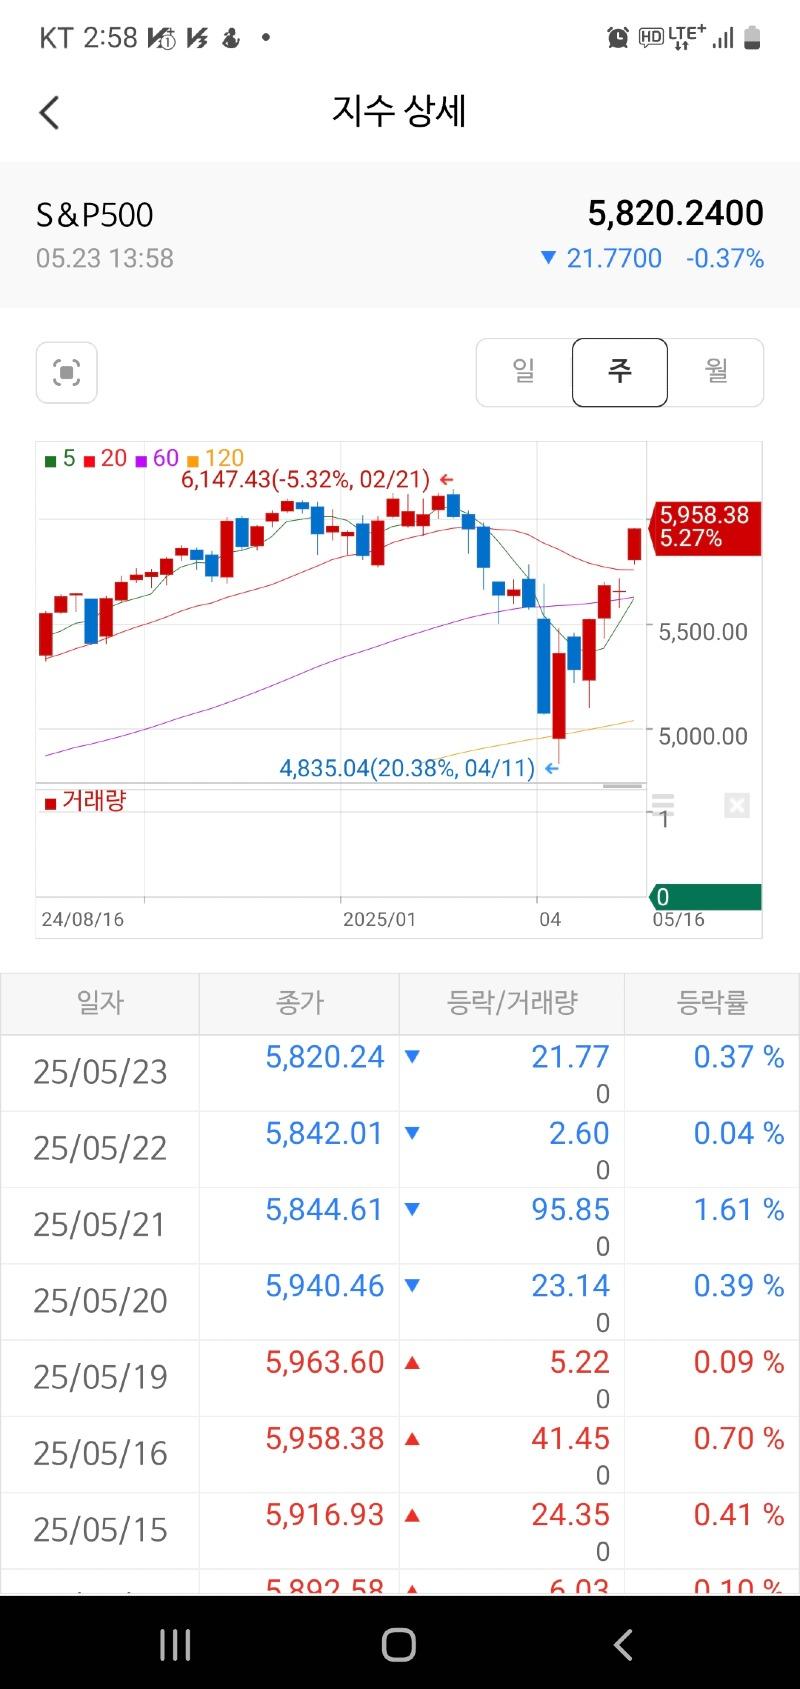Viewport: 800px width, 1689px height.
Task: Tap closing price 5,844.61
Action: click(x=325, y=1210)
